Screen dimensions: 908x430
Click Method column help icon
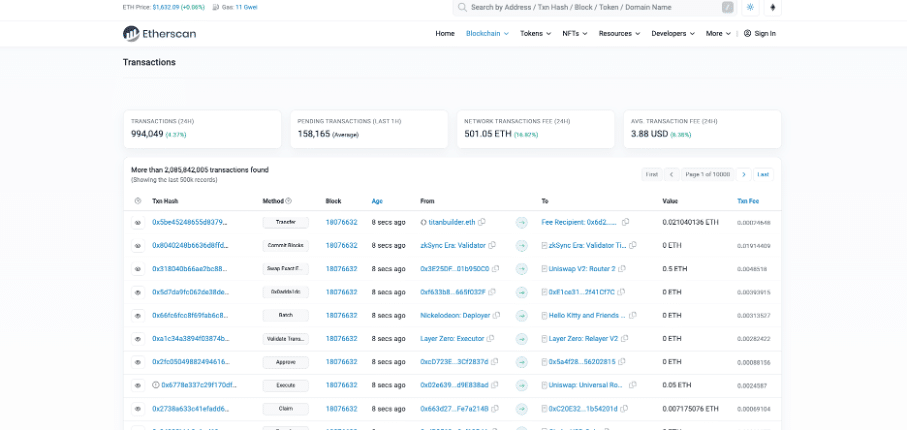tap(288, 201)
